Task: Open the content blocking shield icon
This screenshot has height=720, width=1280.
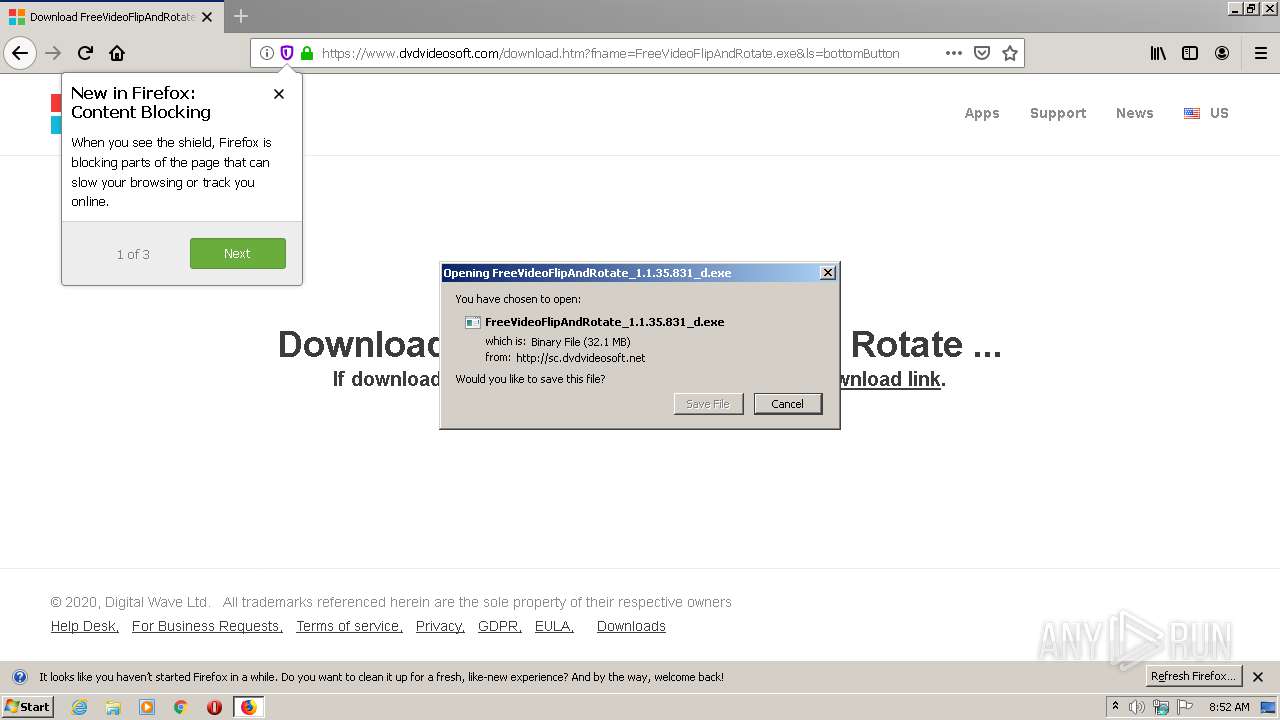Action: (286, 53)
